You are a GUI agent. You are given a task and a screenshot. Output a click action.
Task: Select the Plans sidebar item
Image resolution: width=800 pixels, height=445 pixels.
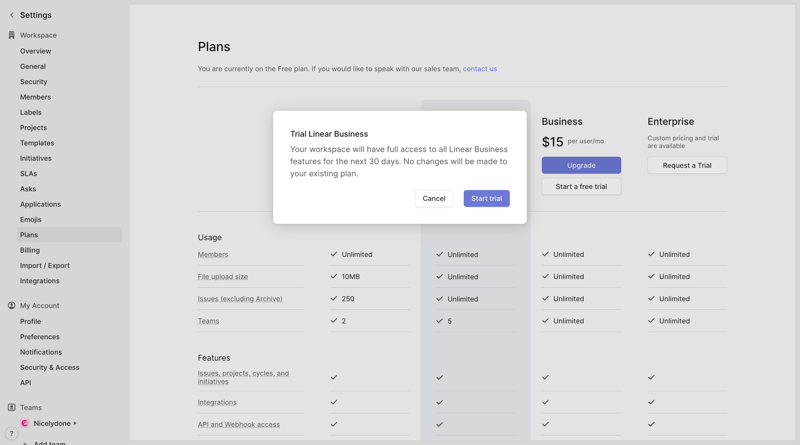click(x=69, y=235)
